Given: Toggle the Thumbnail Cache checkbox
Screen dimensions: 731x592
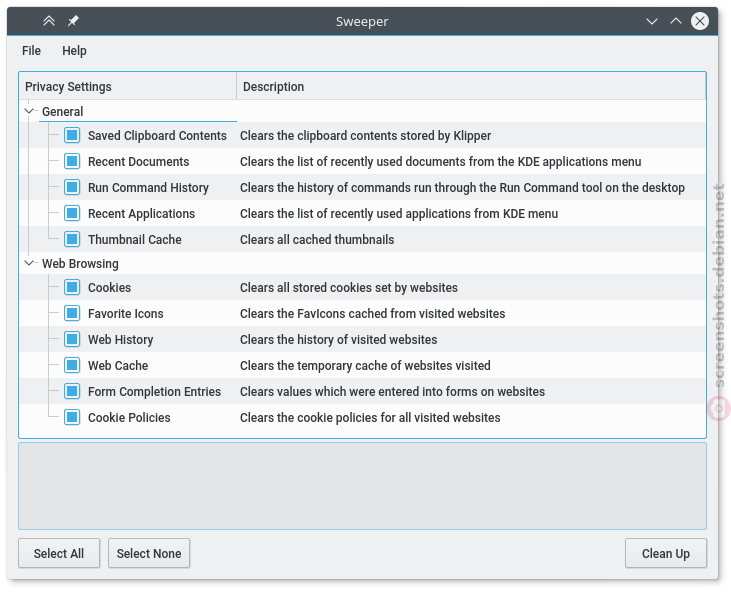Looking at the screenshot, I should coord(72,239).
